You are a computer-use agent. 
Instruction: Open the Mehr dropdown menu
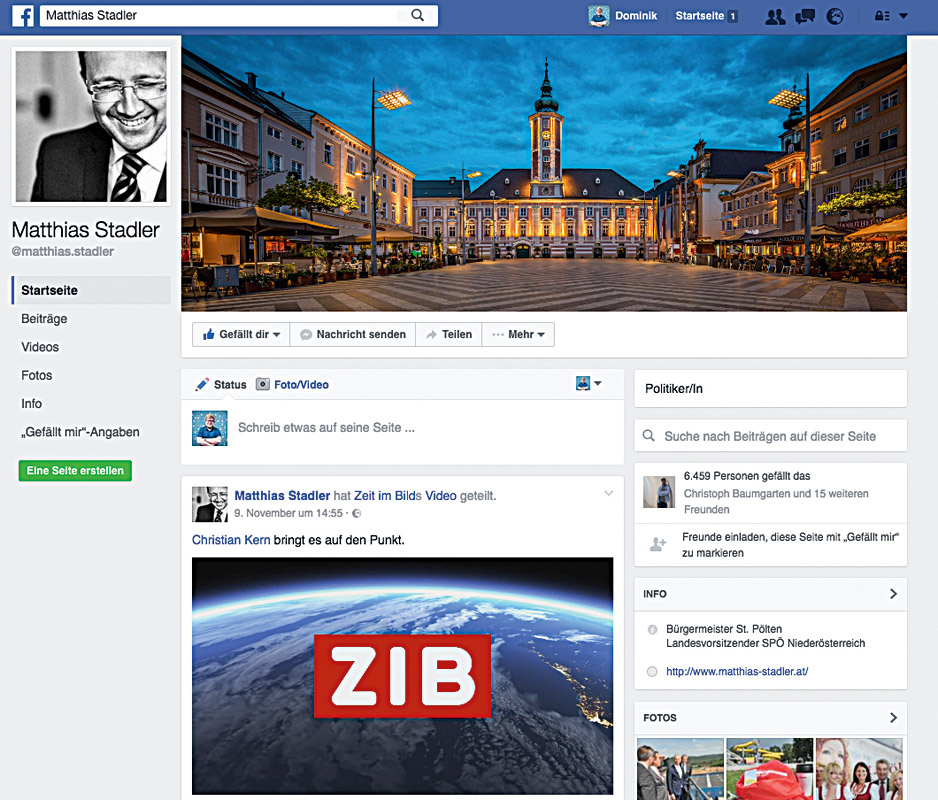[518, 334]
